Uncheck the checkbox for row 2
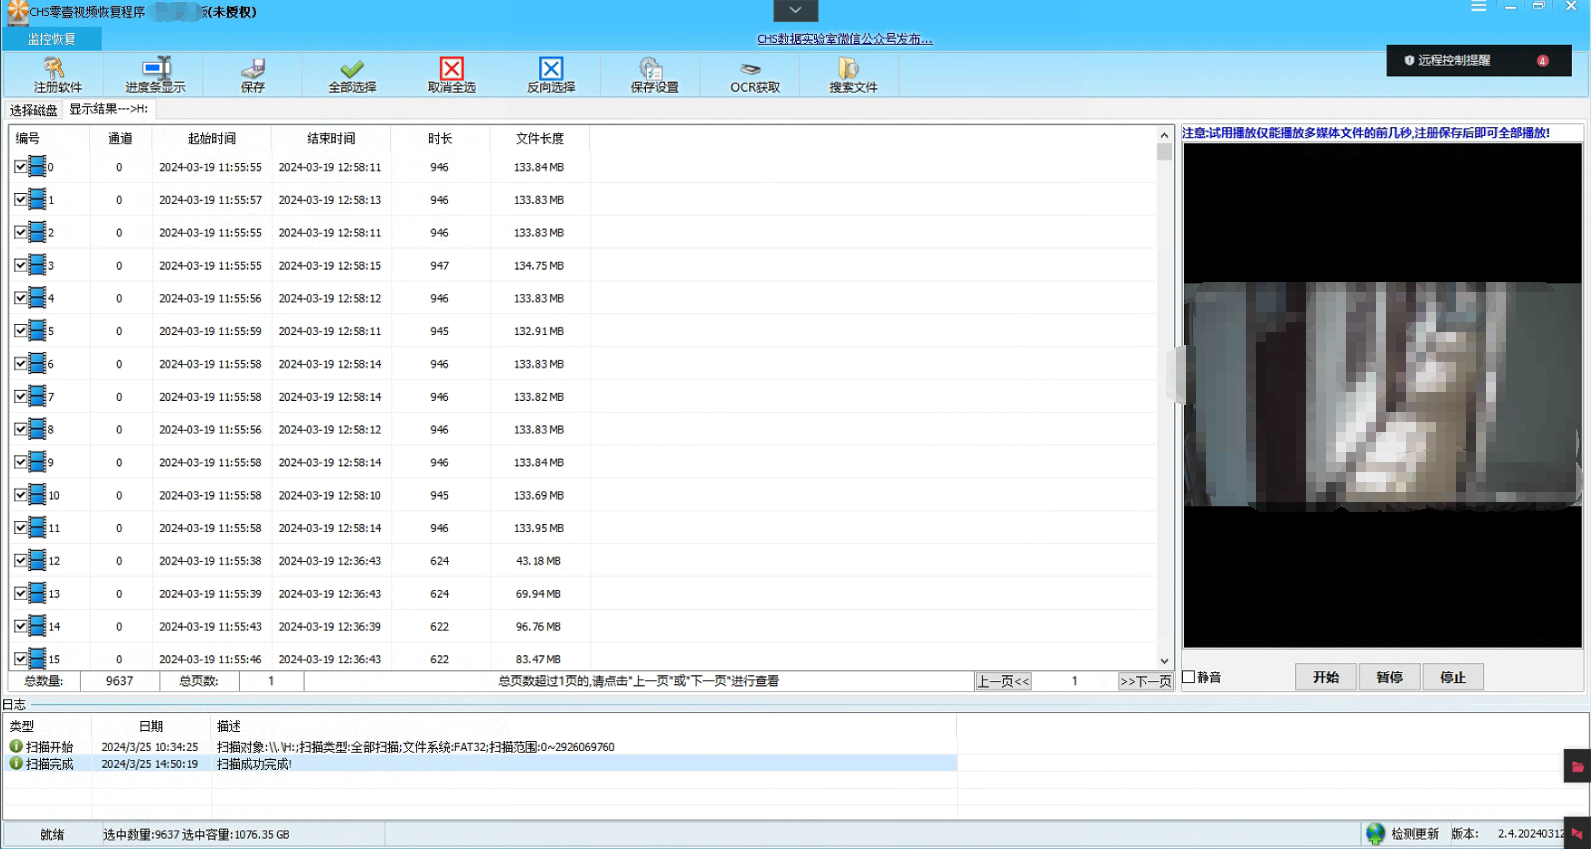1591x849 pixels. pyautogui.click(x=20, y=232)
